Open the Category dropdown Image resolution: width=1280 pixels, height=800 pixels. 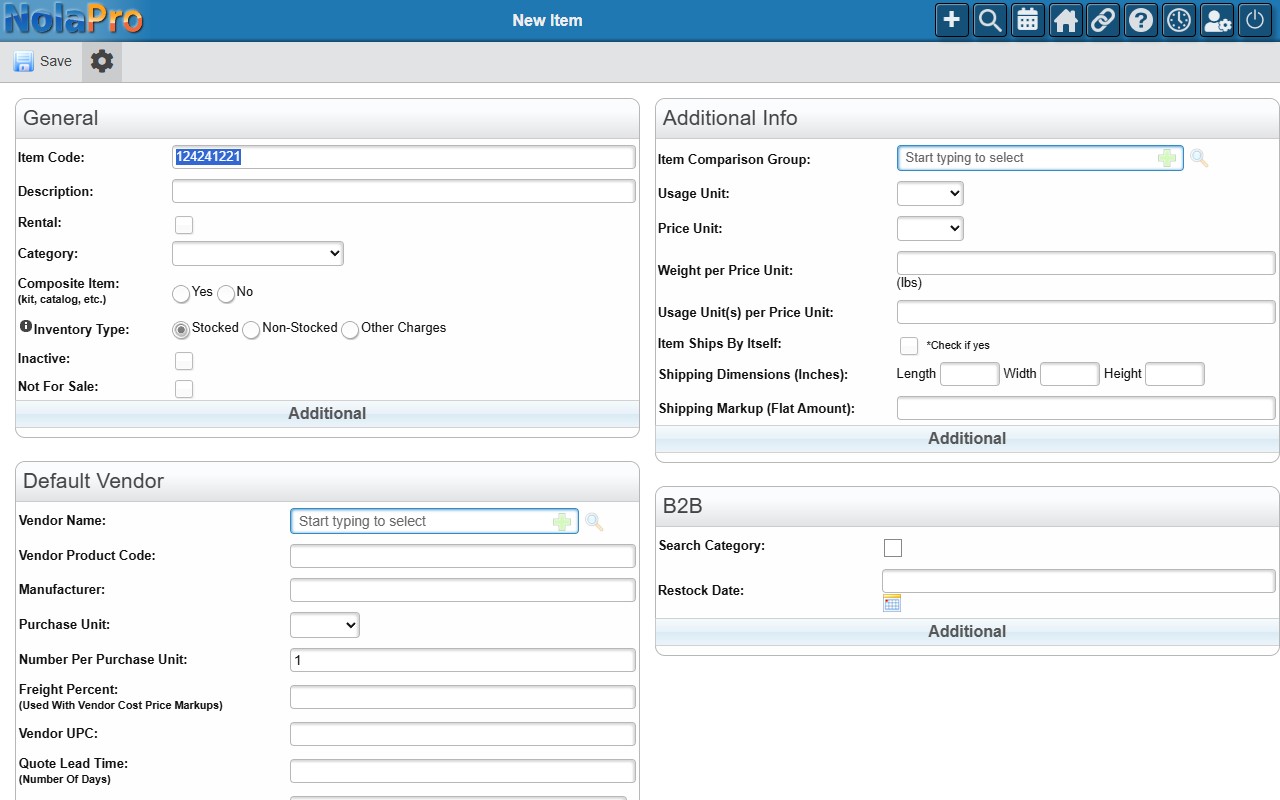click(258, 254)
